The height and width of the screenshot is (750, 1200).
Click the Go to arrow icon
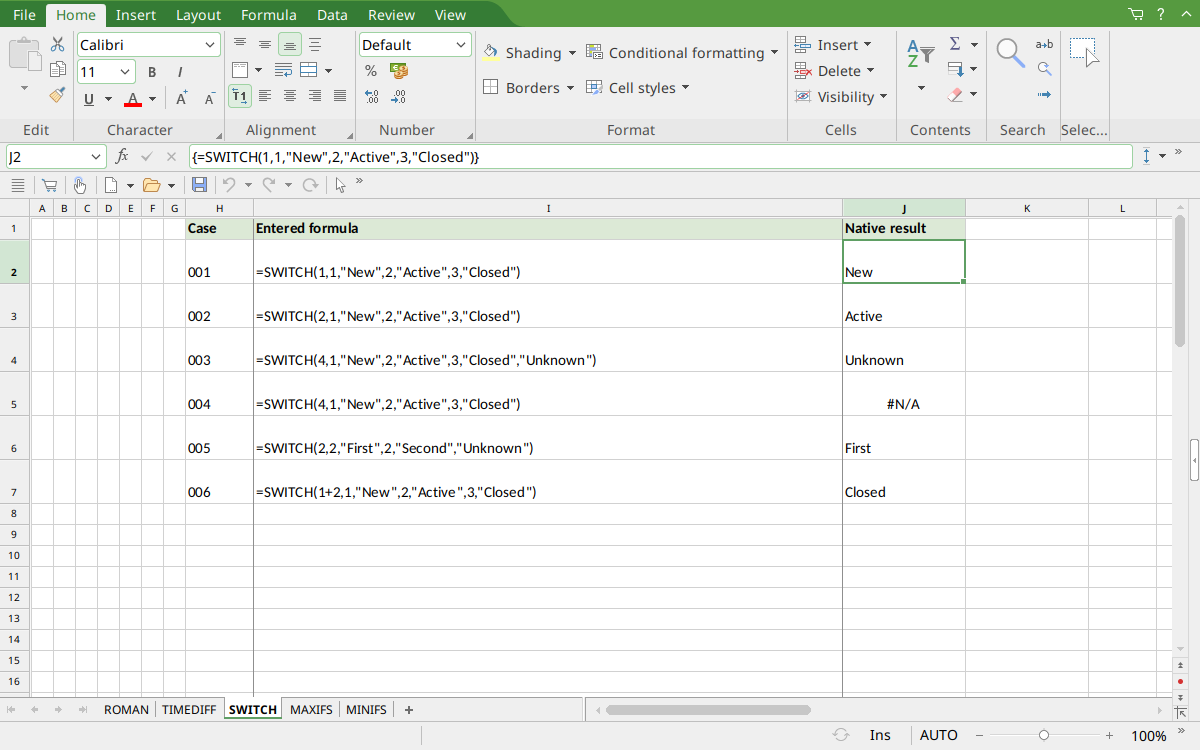[x=1044, y=95]
